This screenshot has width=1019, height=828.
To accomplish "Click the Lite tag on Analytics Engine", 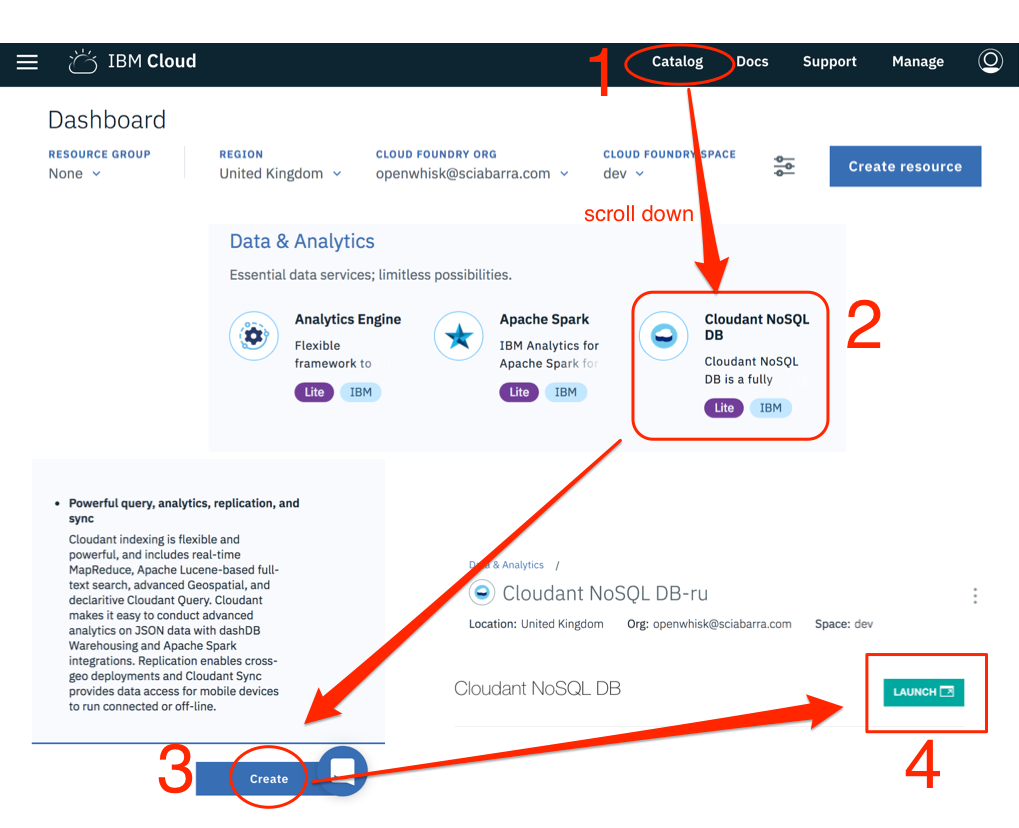I will tap(314, 392).
